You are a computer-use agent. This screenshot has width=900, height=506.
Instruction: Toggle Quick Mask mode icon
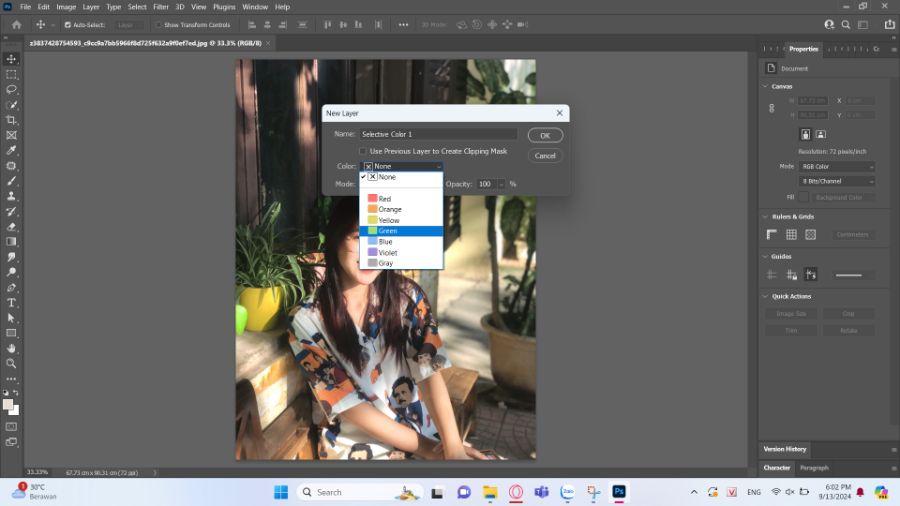coord(11,427)
